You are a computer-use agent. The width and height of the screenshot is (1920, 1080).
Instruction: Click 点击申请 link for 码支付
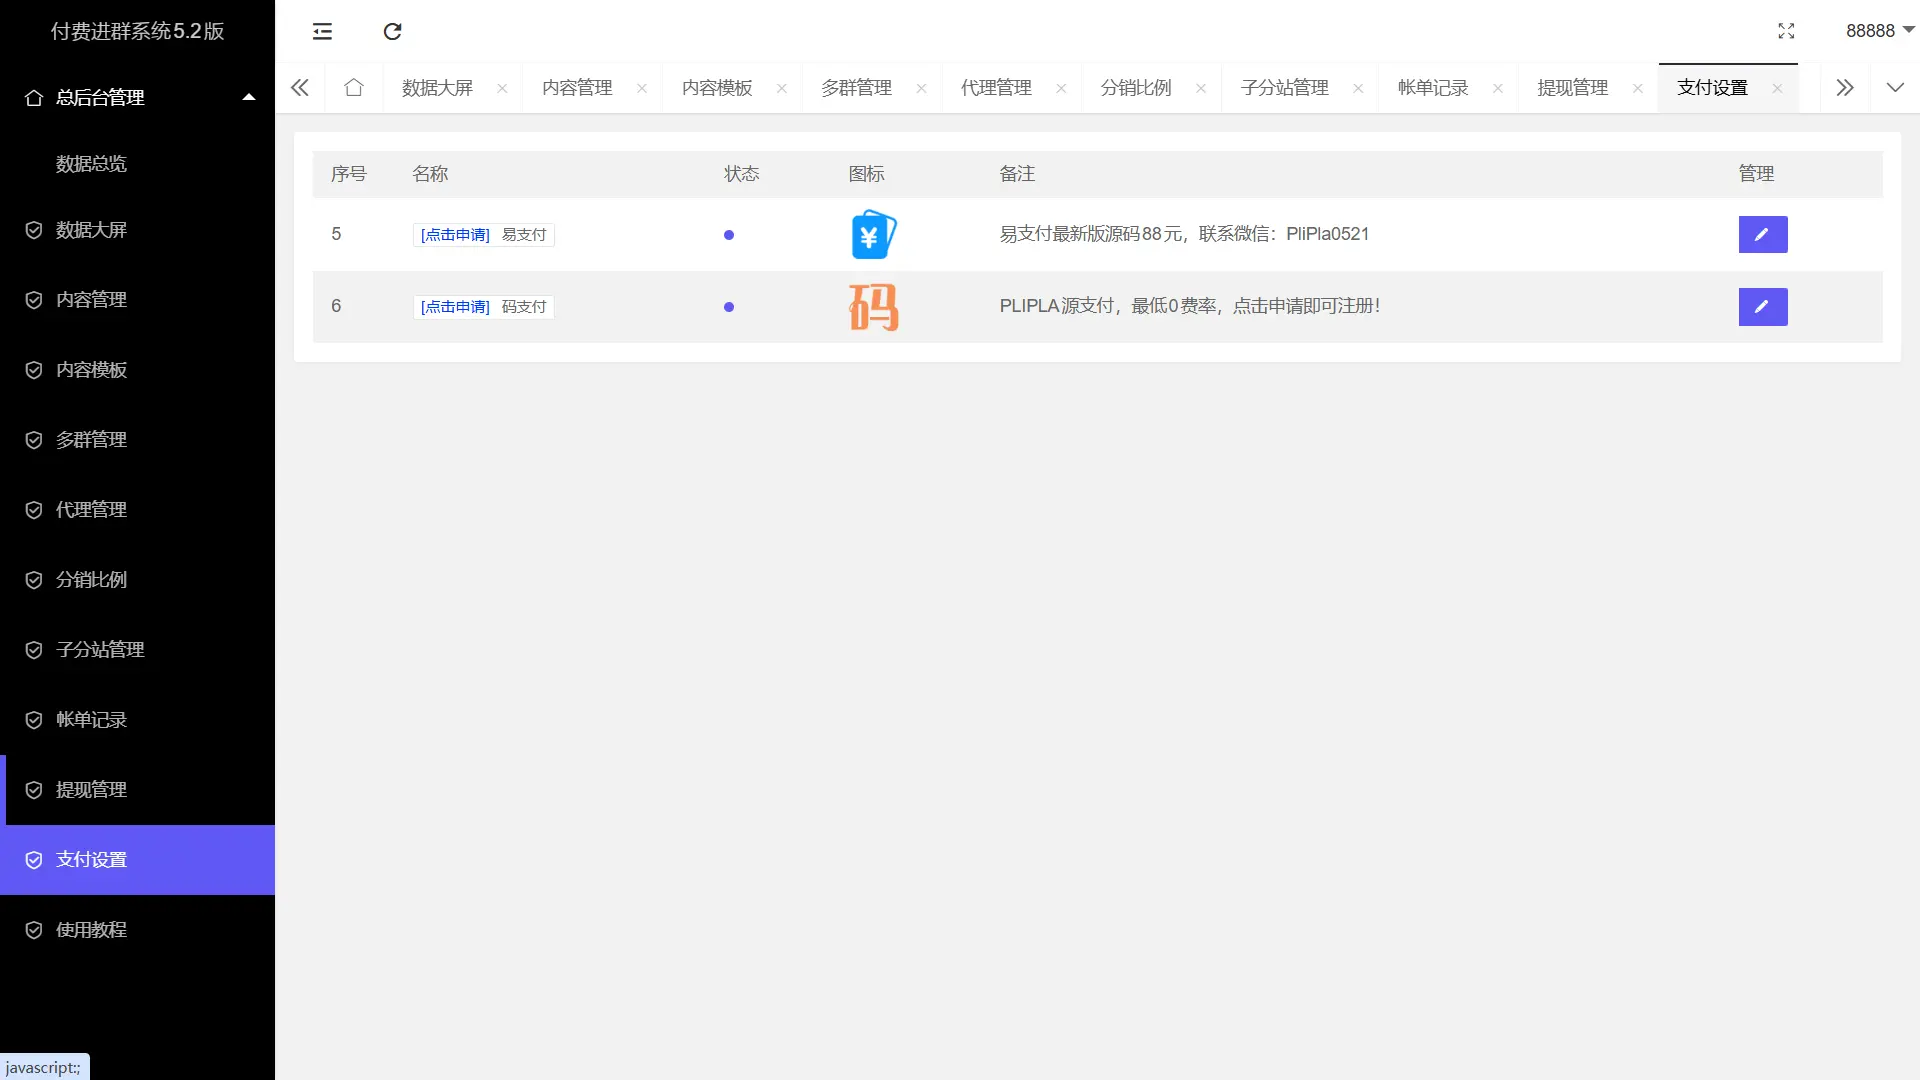pos(455,307)
